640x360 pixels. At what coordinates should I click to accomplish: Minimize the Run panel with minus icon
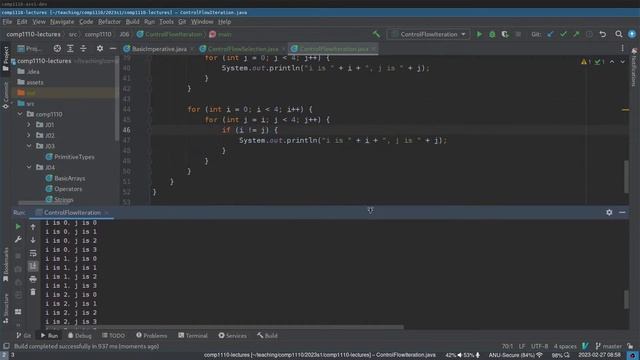pyautogui.click(x=622, y=212)
